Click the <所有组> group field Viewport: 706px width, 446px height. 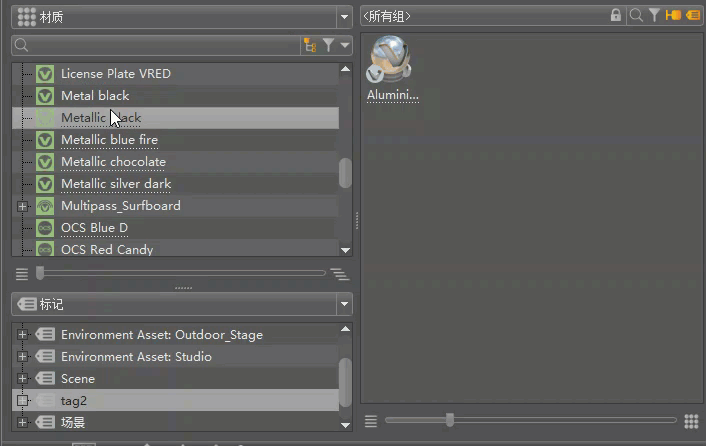point(484,16)
